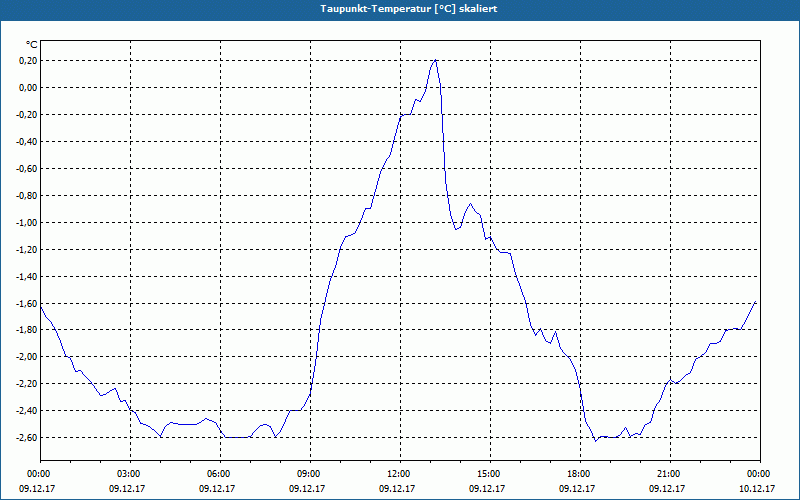The image size is (800, 500).
Task: Click the '12:00' x-axis time label
Action: [x=400, y=474]
